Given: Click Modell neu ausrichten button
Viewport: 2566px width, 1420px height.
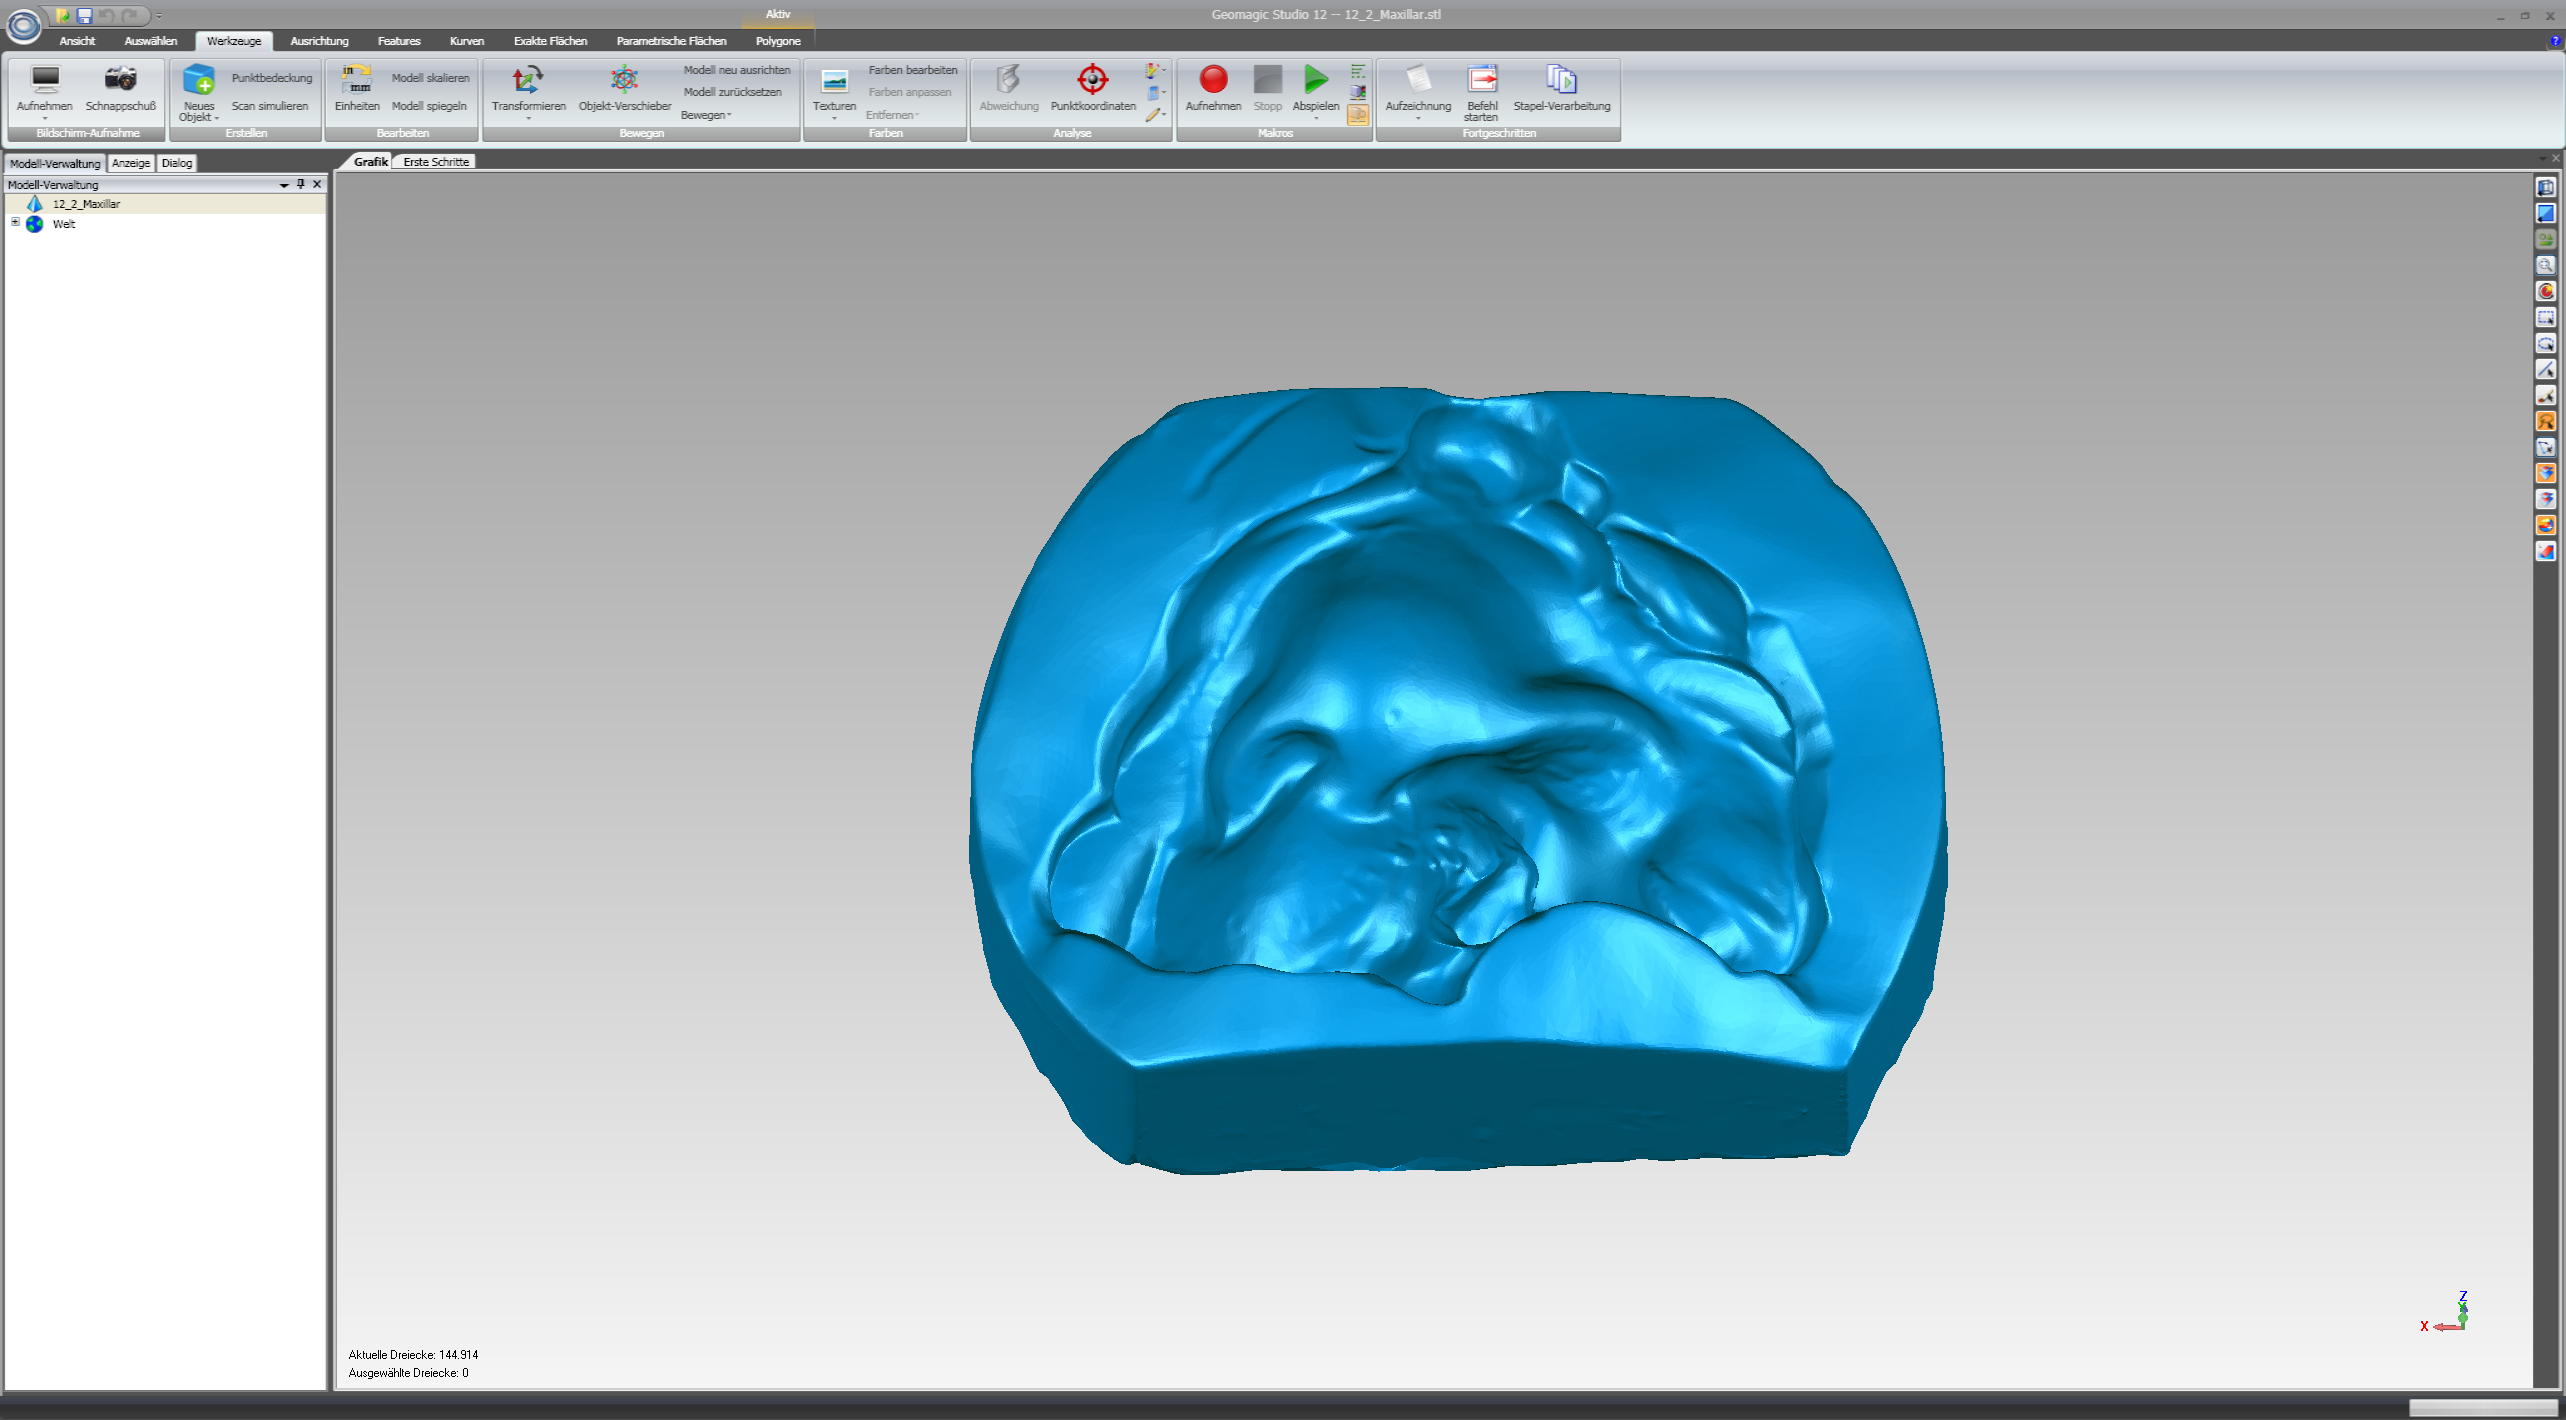Looking at the screenshot, I should click(x=737, y=70).
